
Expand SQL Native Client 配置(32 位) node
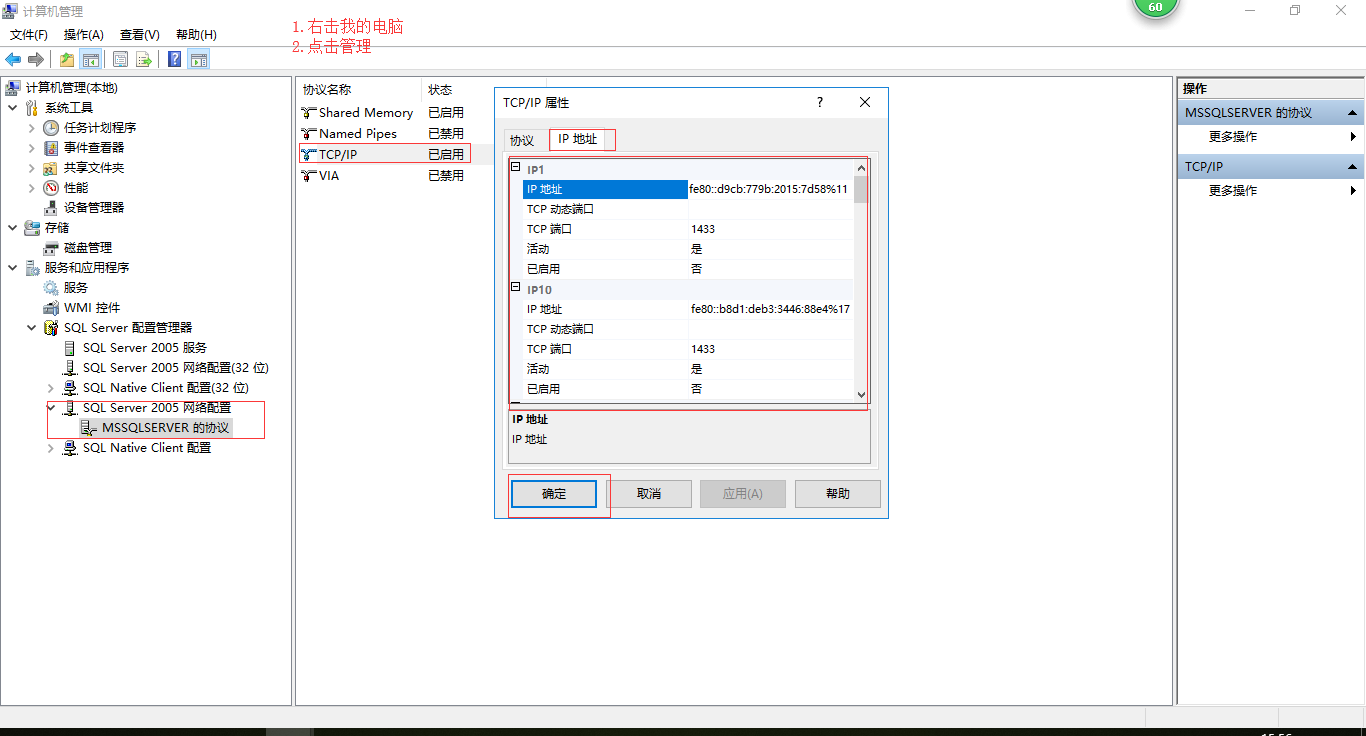click(x=50, y=387)
